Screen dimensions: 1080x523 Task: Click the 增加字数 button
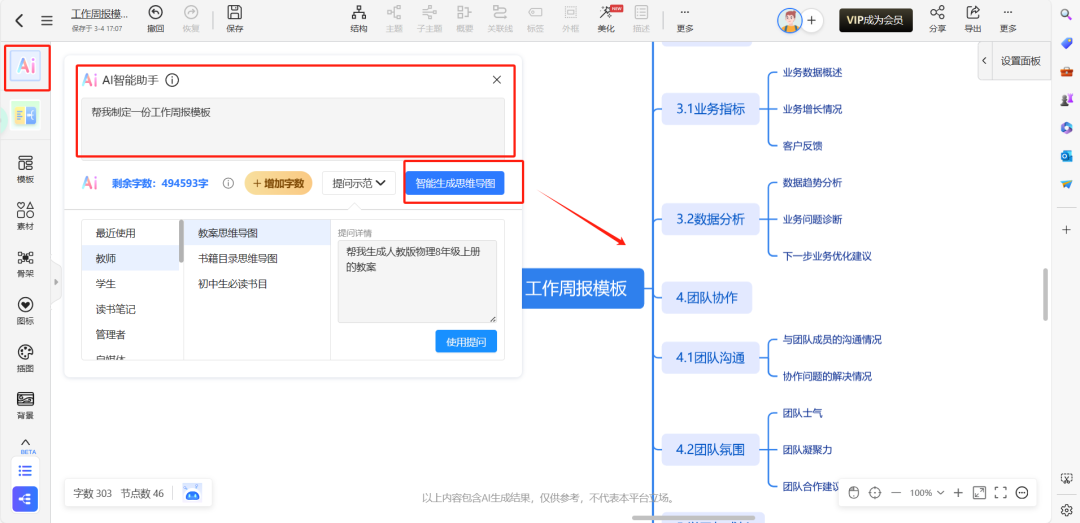[278, 183]
